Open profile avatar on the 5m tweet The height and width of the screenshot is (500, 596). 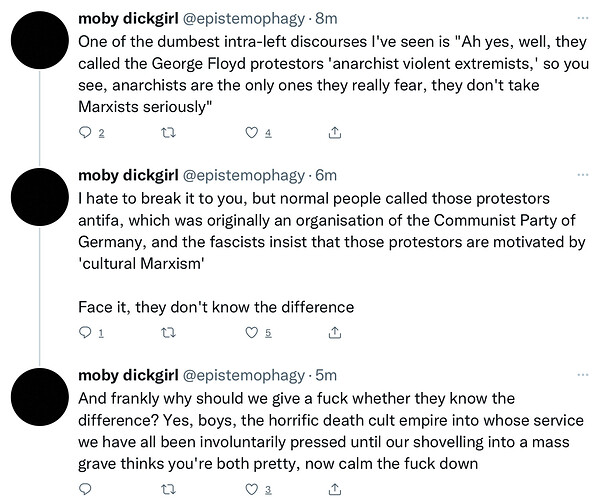pos(40,397)
